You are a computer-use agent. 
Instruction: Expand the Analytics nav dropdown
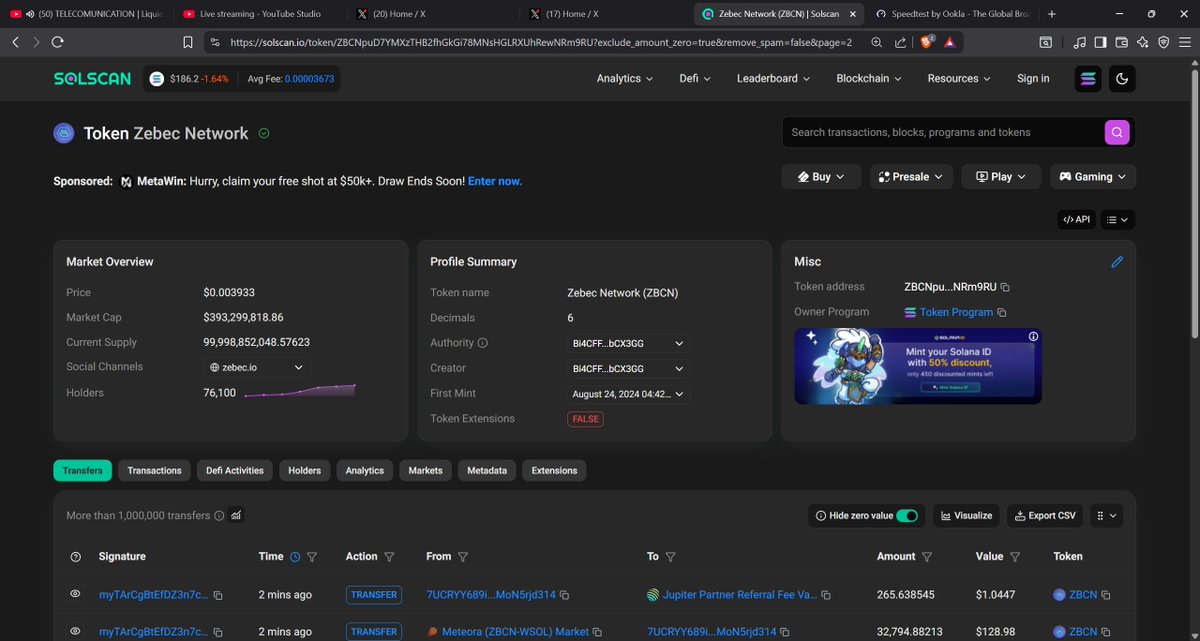pos(625,79)
